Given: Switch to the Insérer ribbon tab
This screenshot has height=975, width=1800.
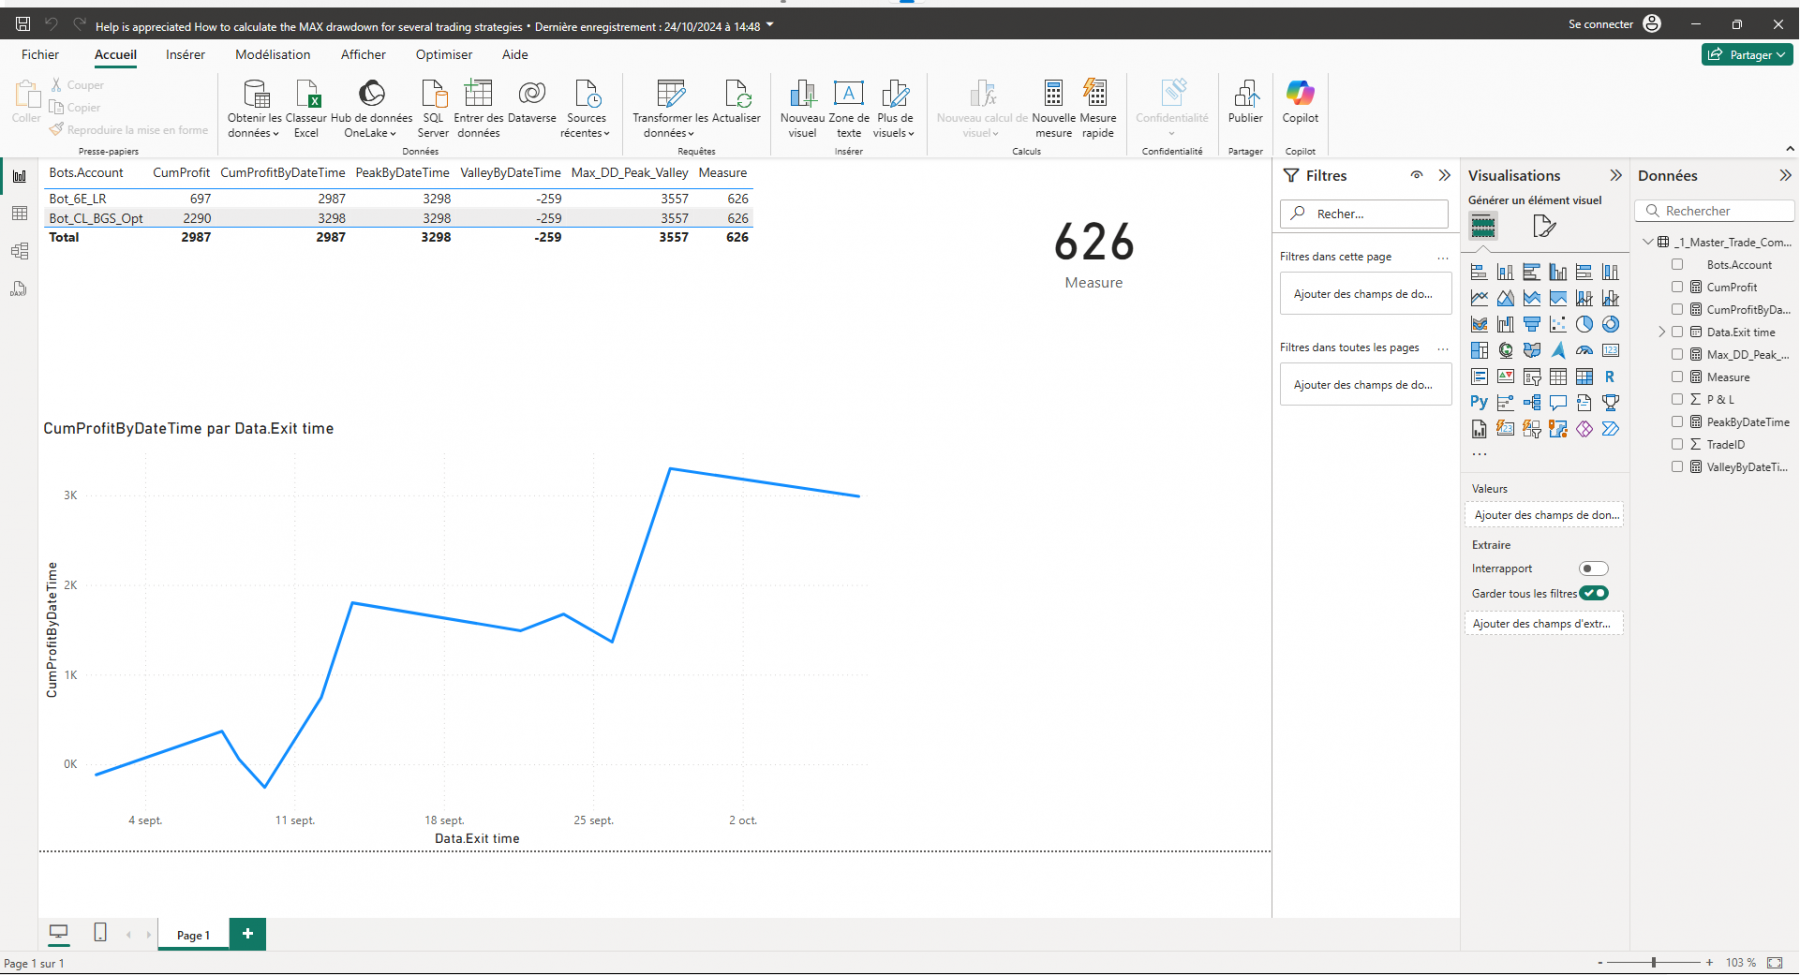Looking at the screenshot, I should pos(185,55).
